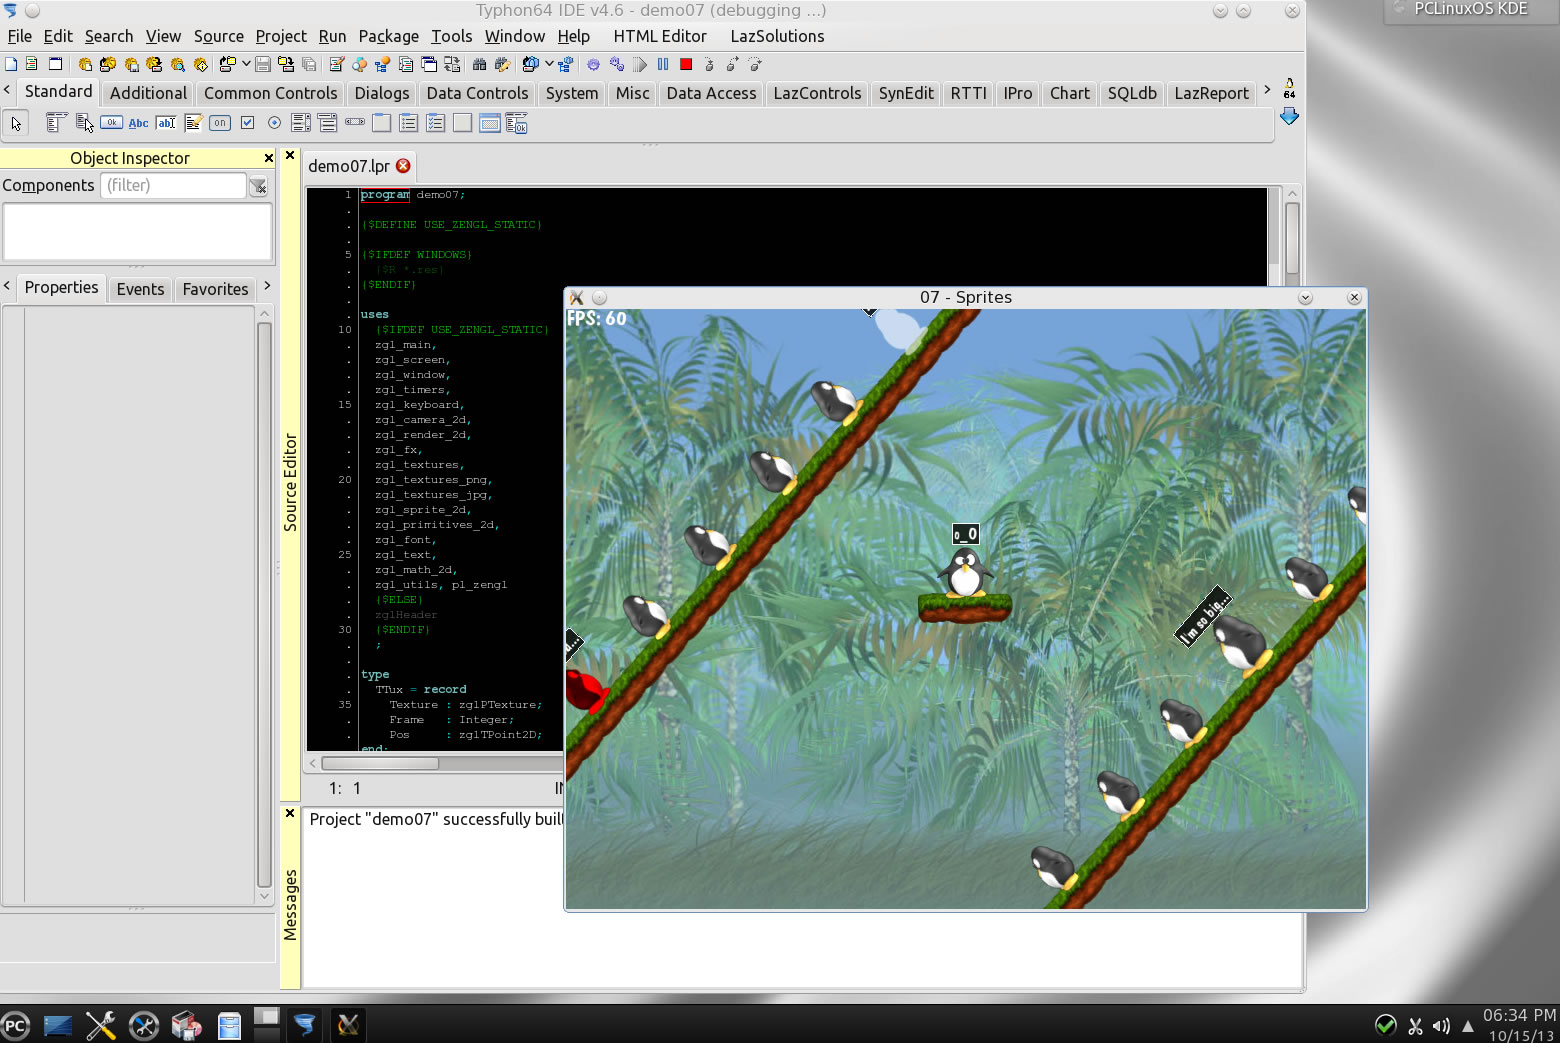Pick the TCheckBox component icon

[x=247, y=123]
